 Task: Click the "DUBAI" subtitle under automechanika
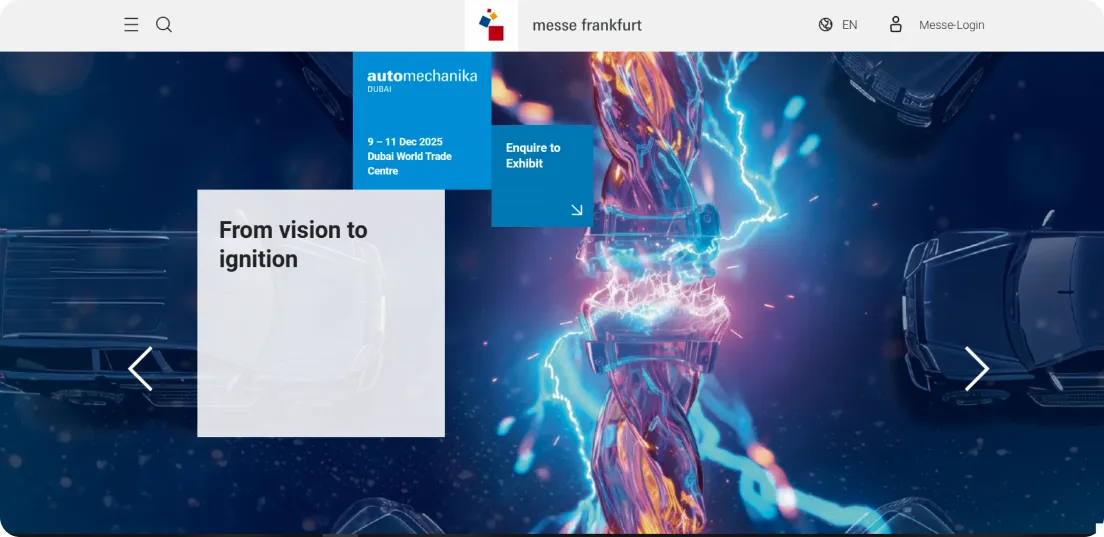[380, 89]
